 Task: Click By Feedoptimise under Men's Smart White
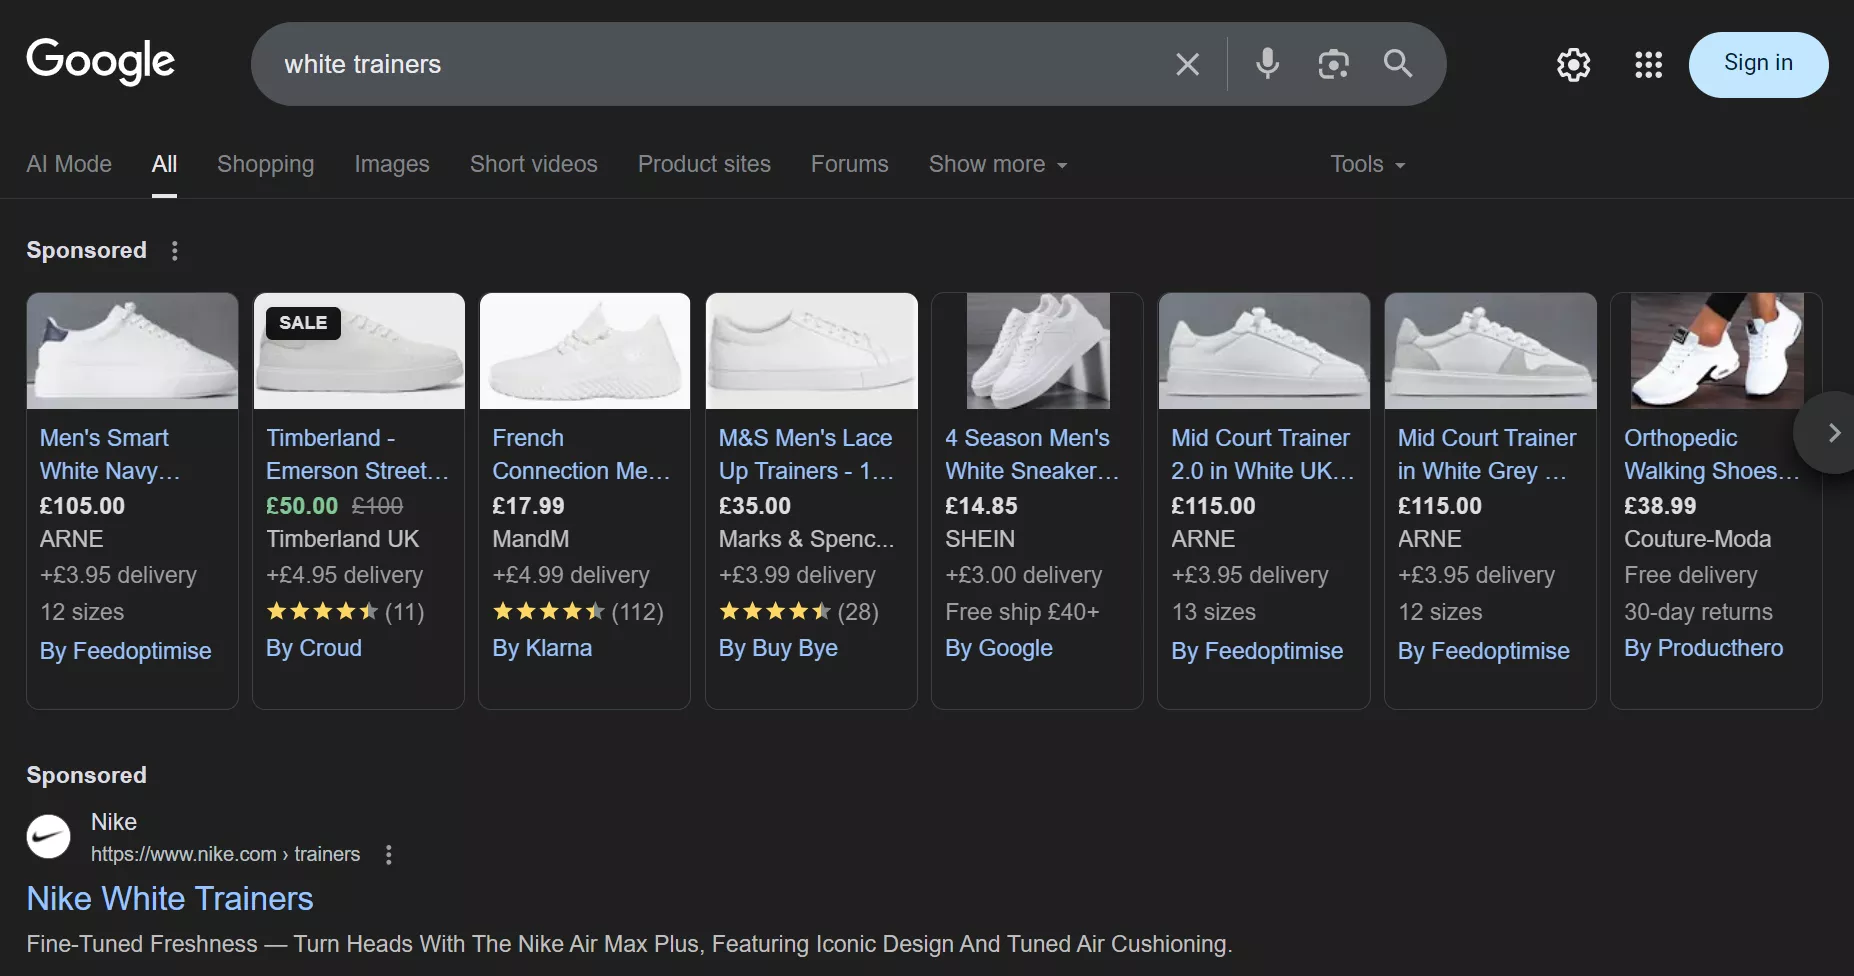[125, 651]
